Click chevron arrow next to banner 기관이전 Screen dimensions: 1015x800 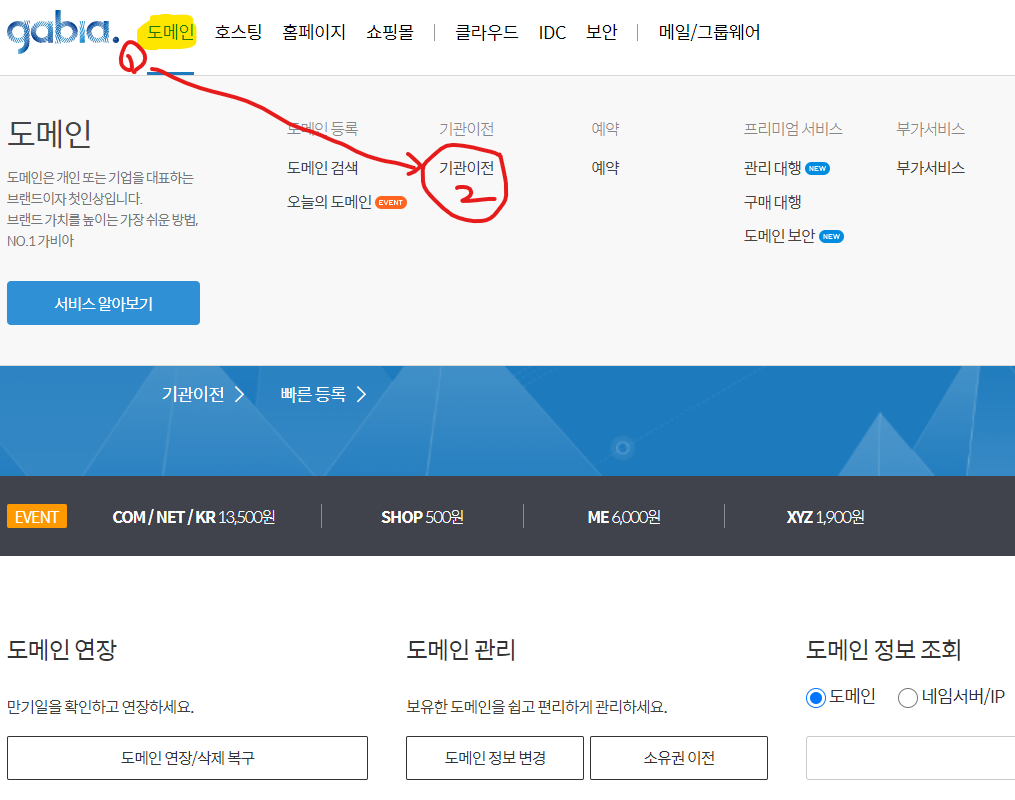[x=239, y=394]
